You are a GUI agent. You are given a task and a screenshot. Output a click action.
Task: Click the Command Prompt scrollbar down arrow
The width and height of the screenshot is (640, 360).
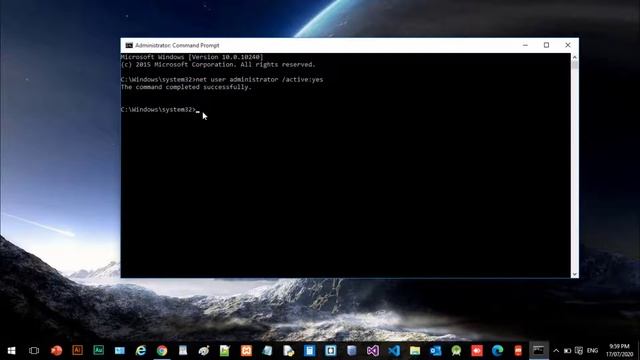(x=575, y=274)
